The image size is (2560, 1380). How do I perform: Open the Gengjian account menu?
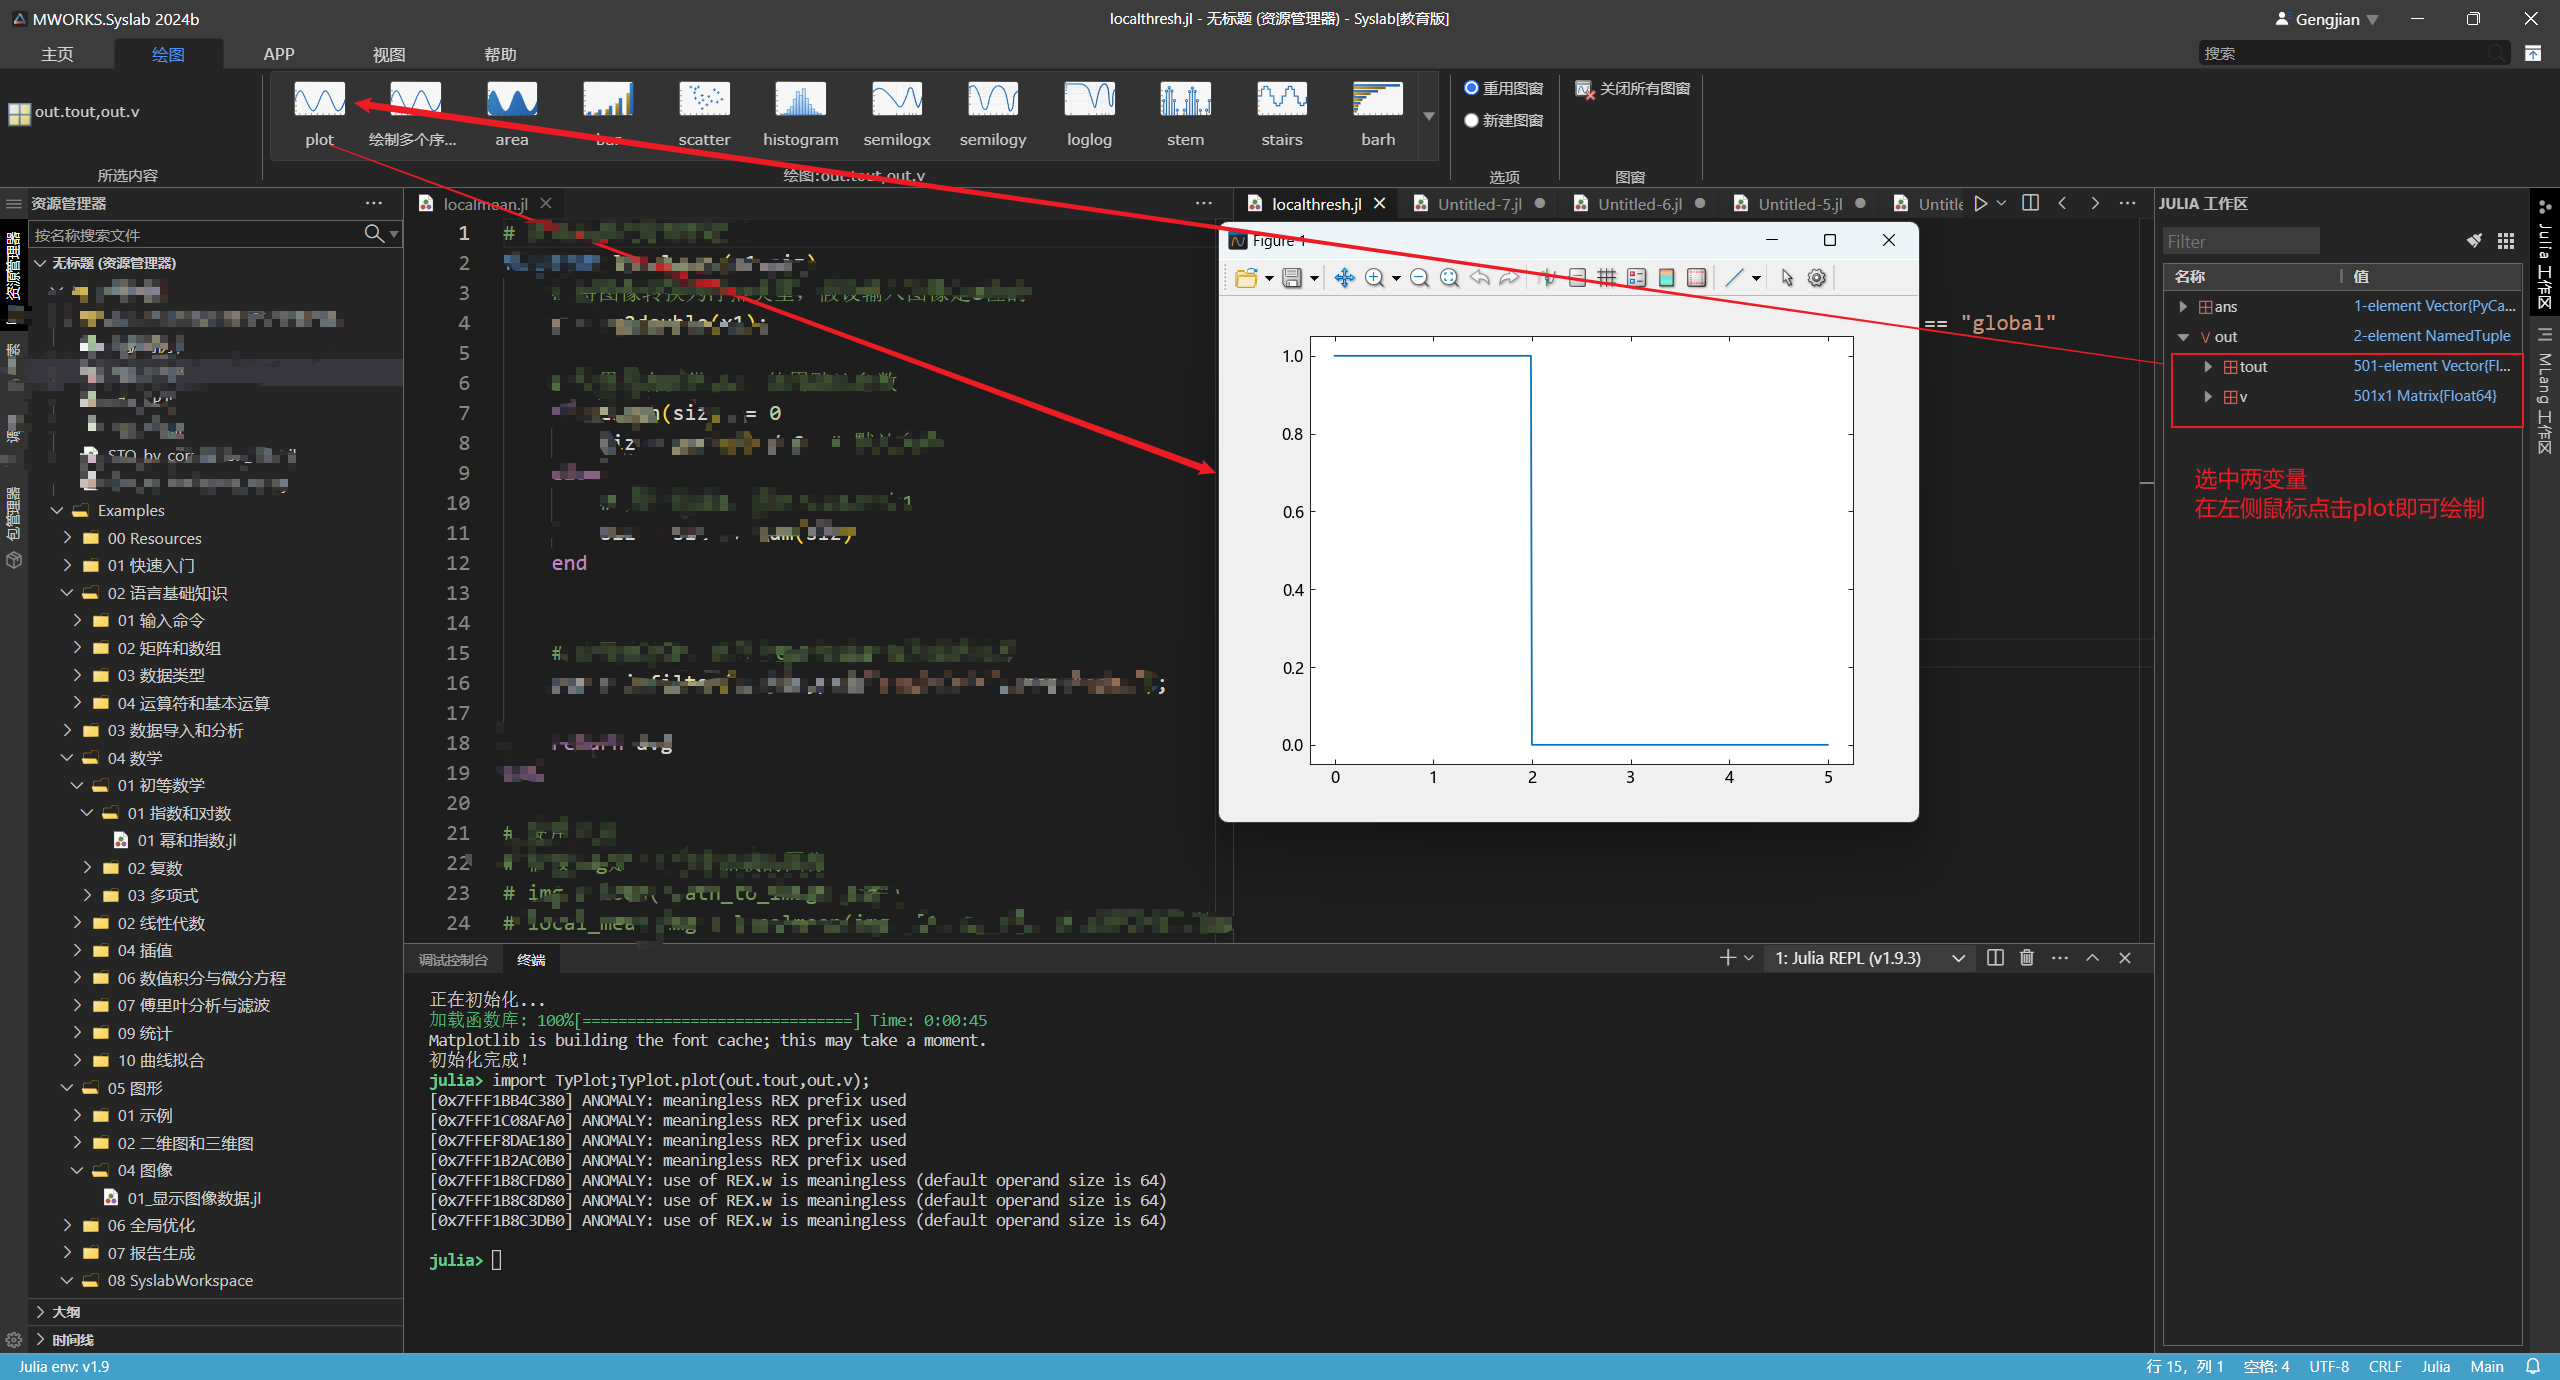click(x=2327, y=19)
